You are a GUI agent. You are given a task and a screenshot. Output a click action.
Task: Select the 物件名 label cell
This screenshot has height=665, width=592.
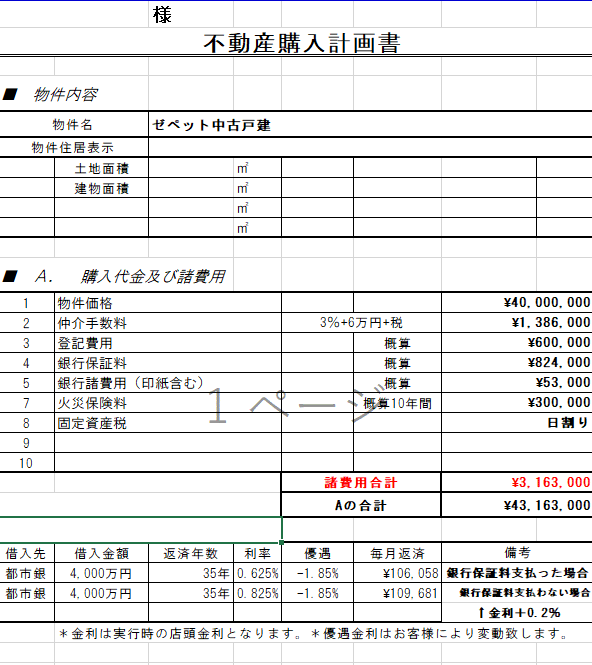coord(74,125)
